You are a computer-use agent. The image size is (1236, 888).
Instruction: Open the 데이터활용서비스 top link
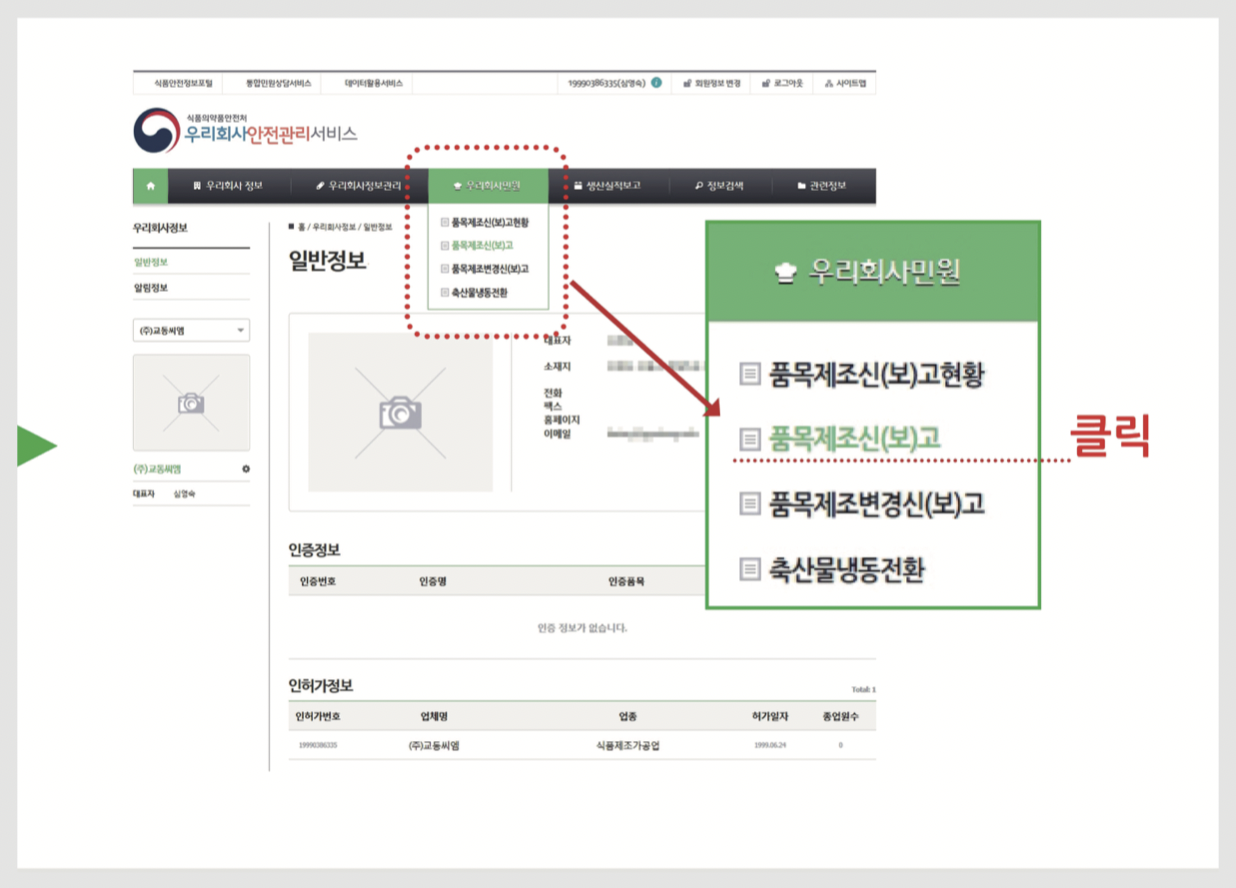373,84
